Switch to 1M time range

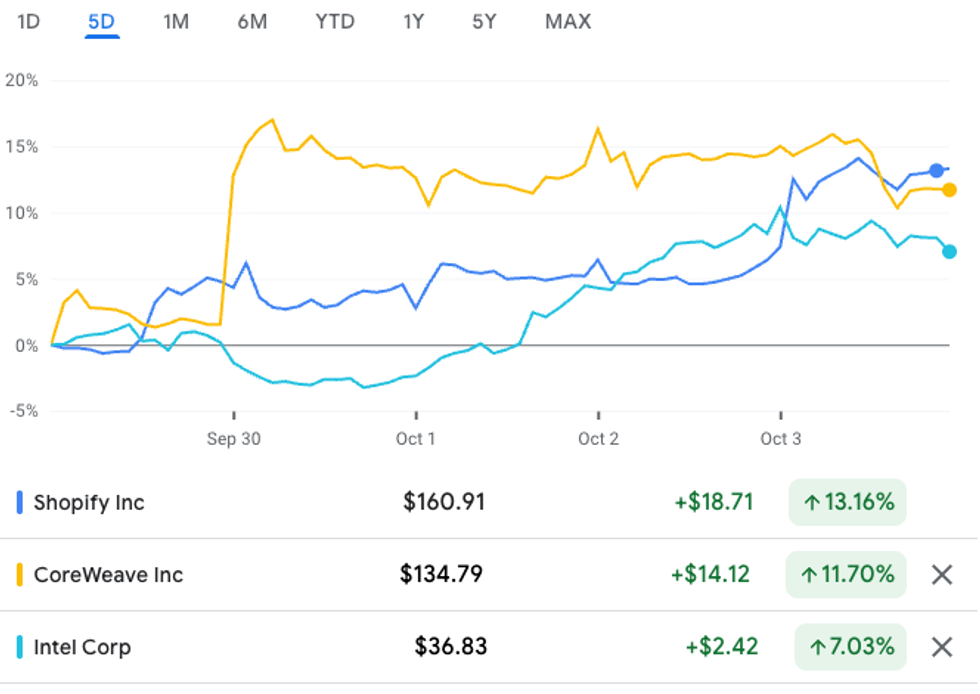click(x=176, y=21)
